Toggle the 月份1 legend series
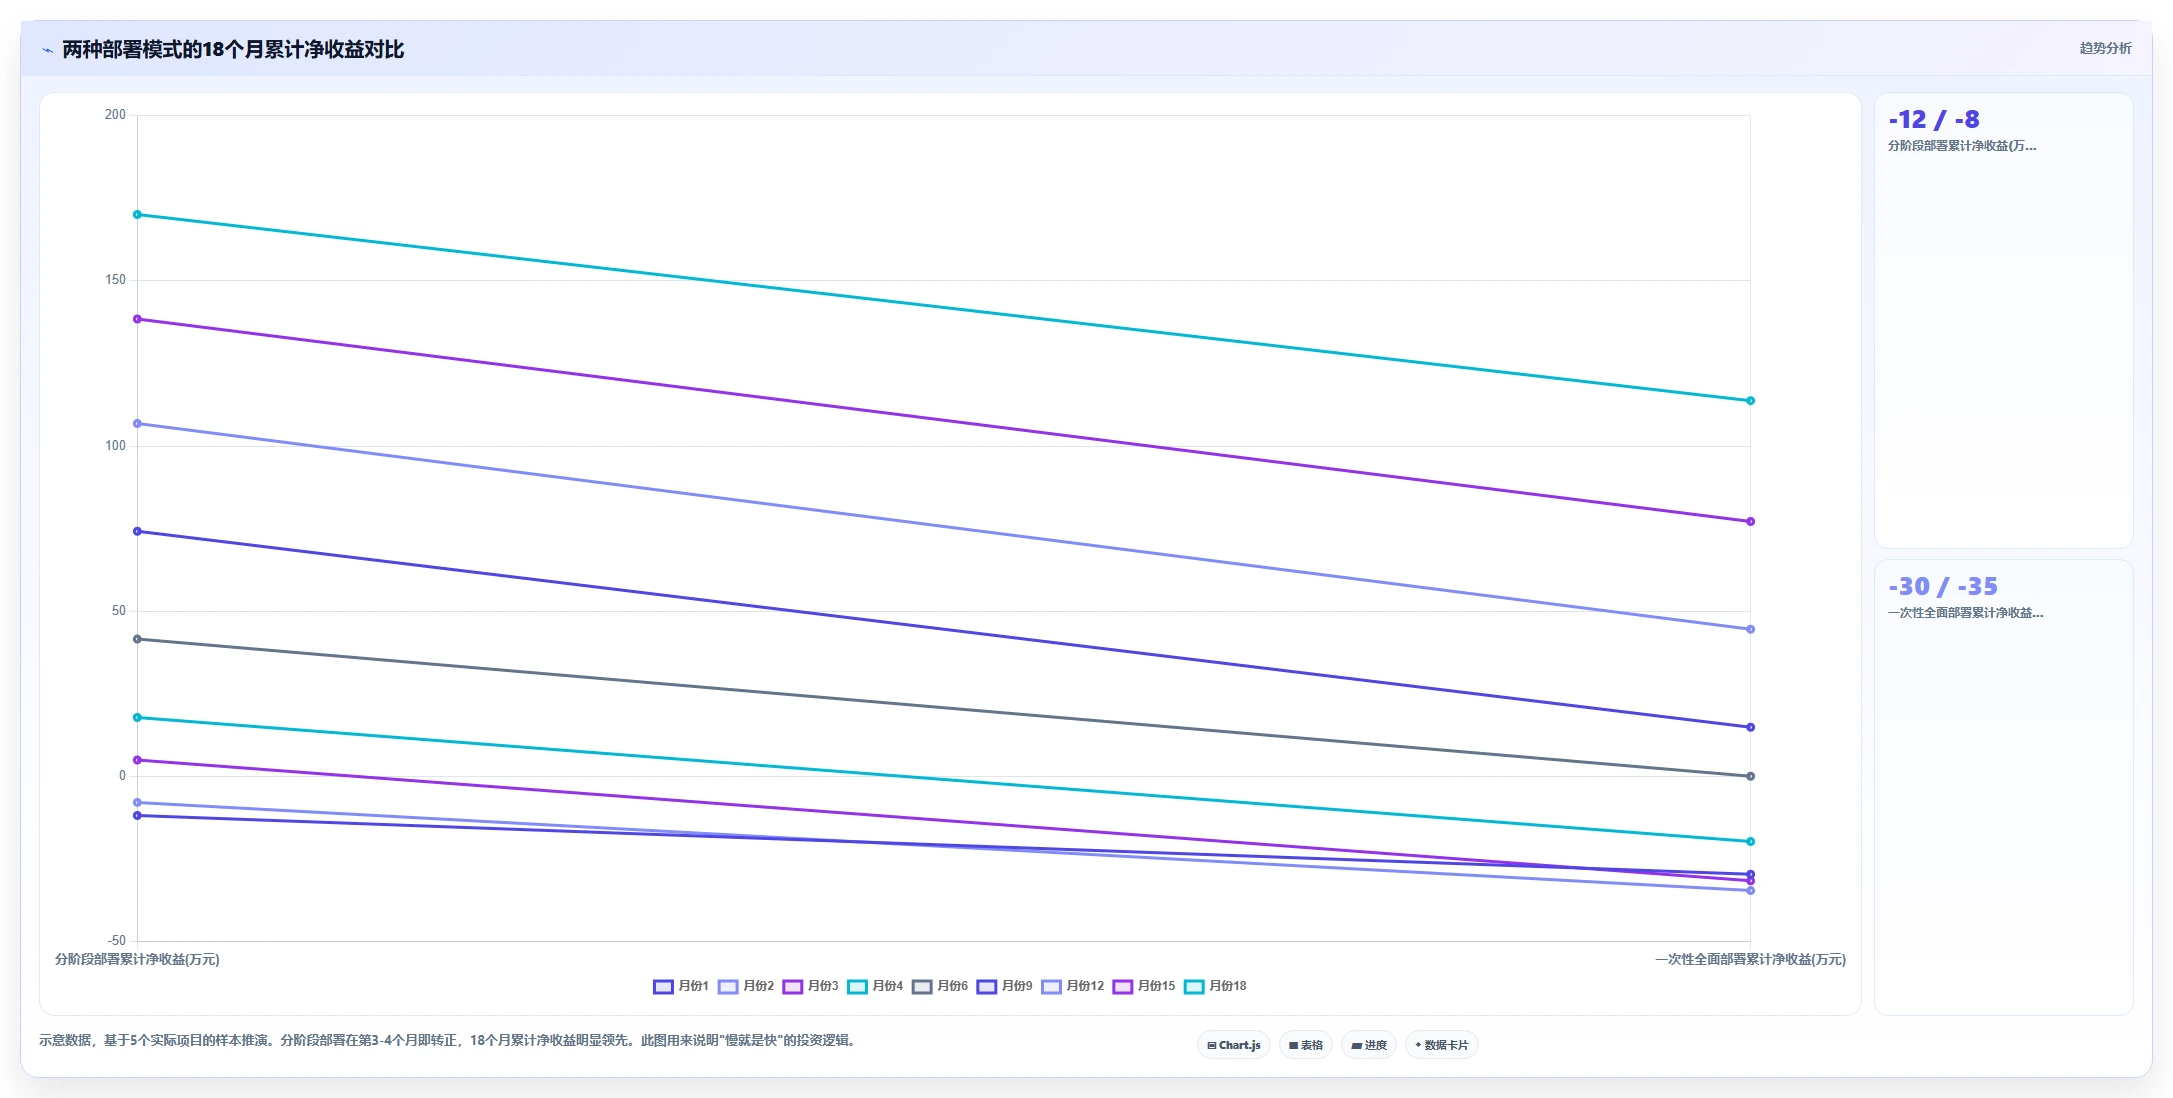 coord(681,986)
